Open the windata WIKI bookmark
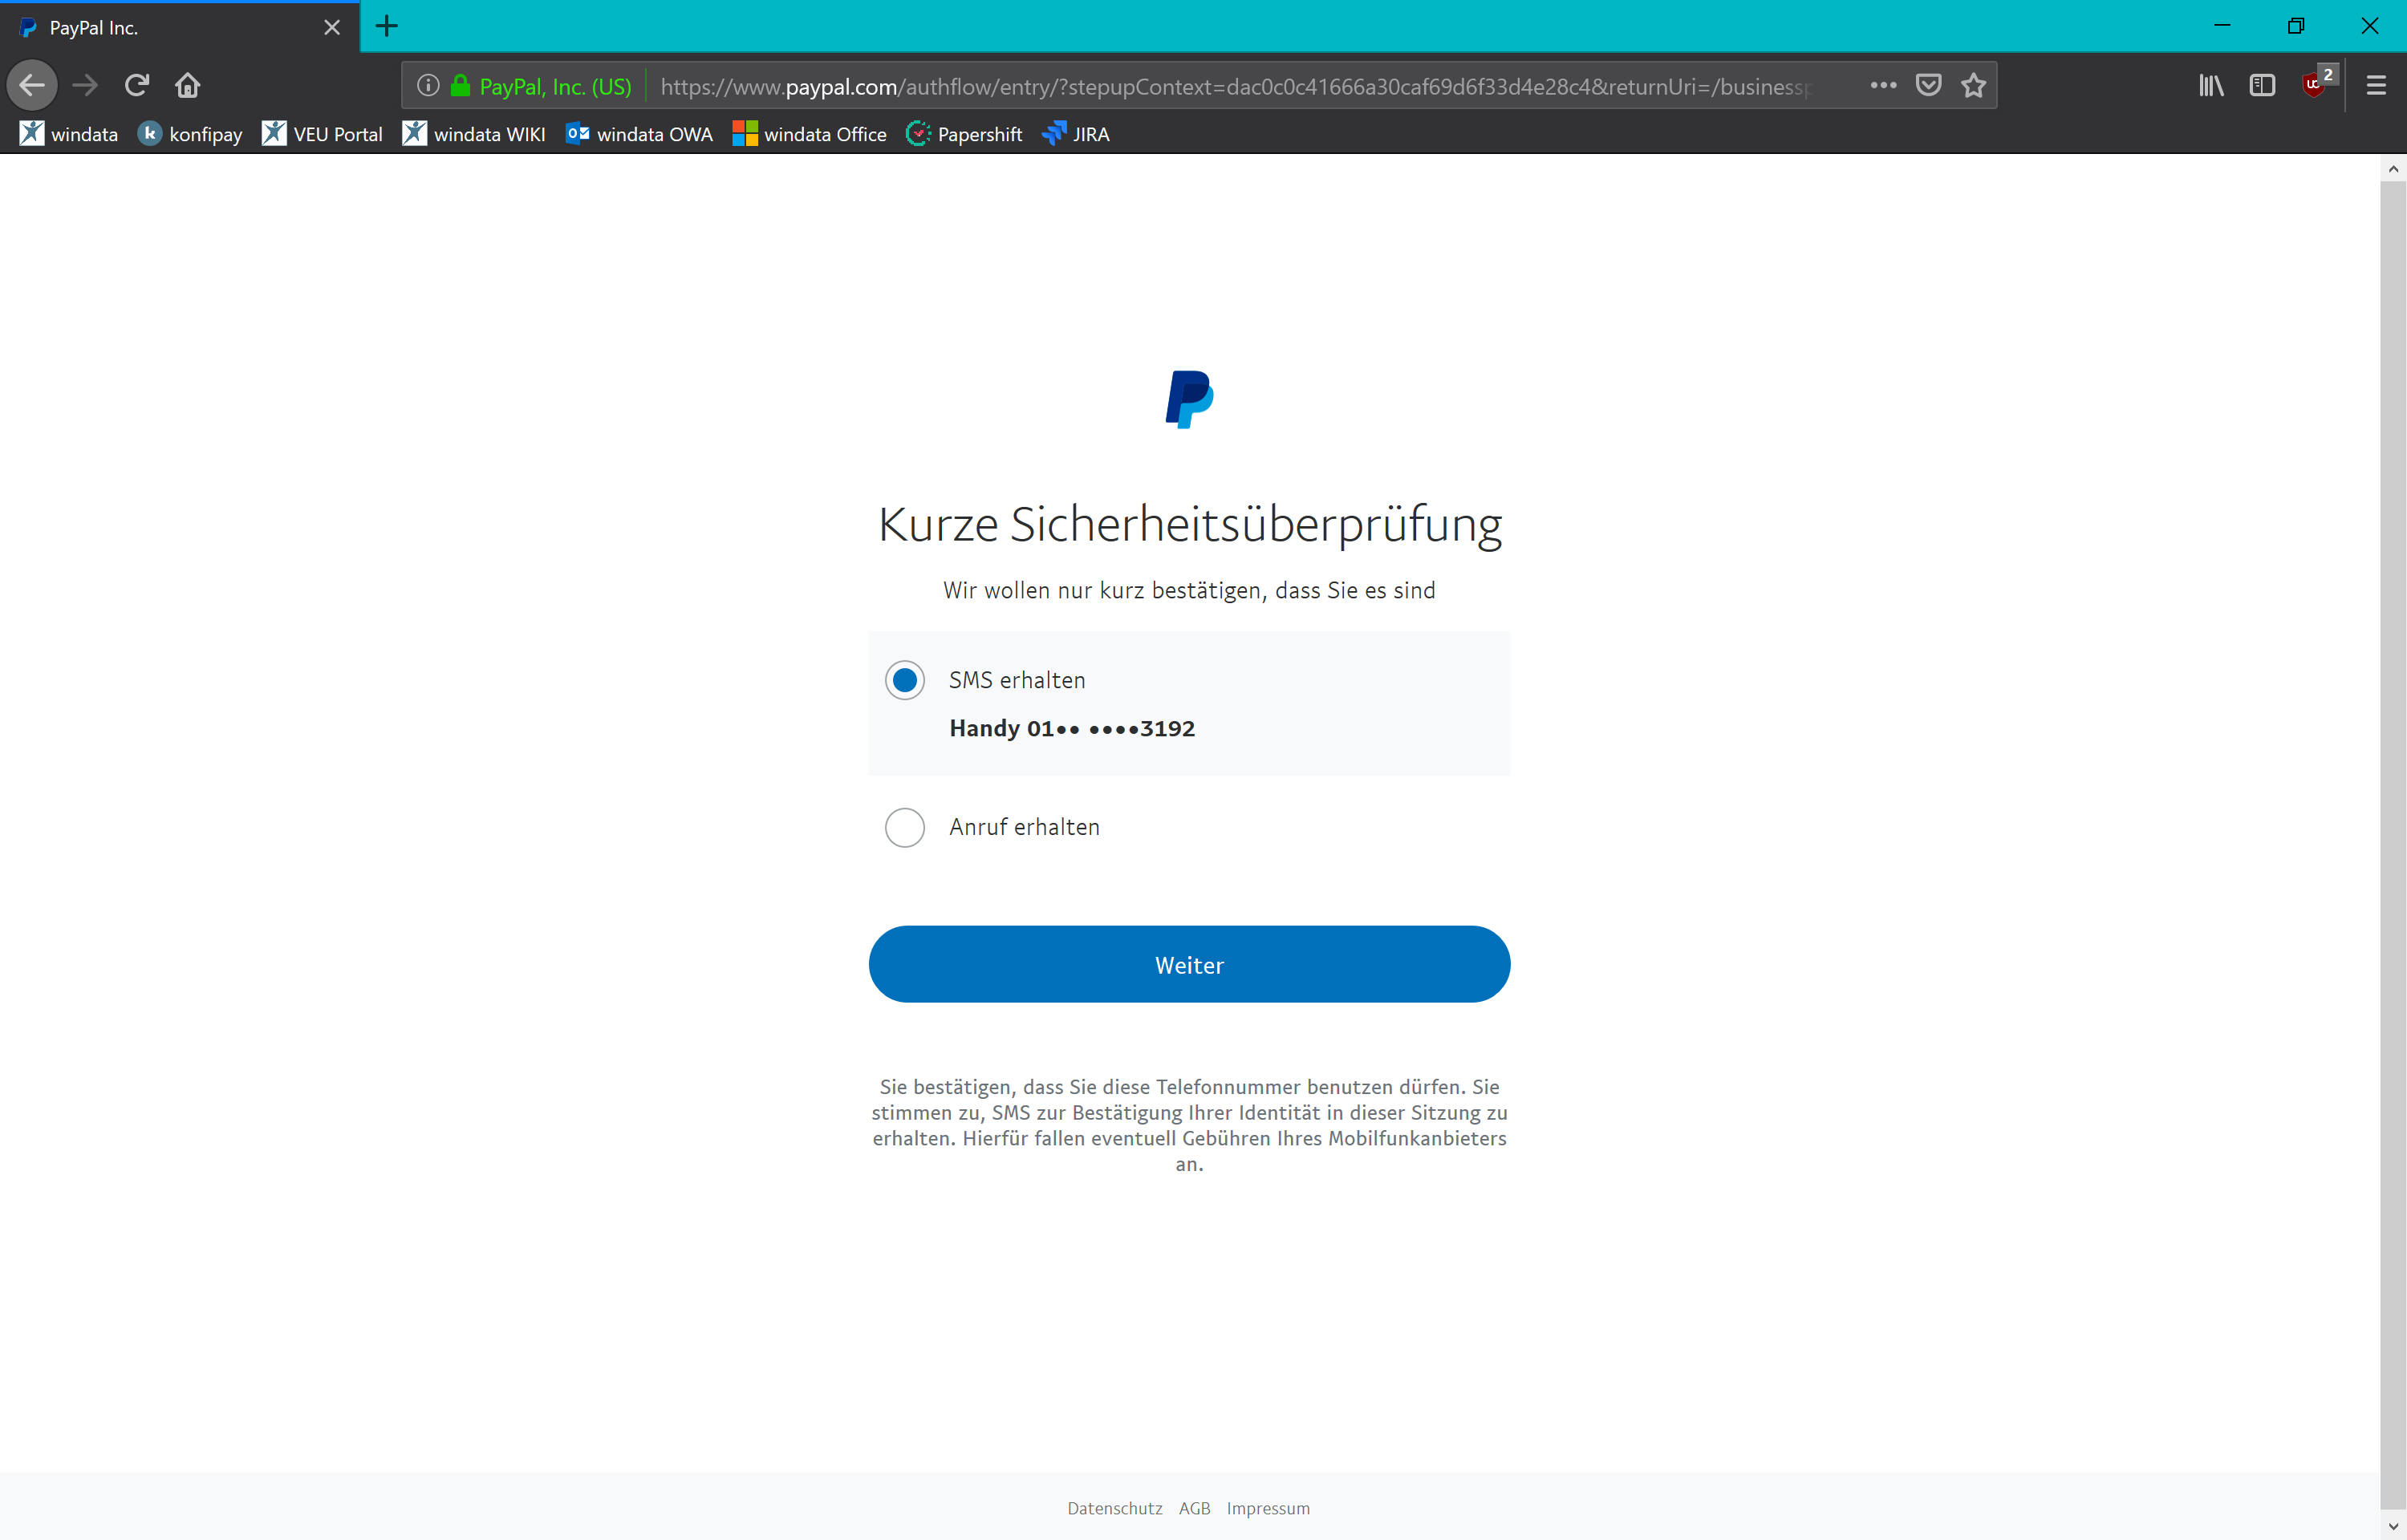The image size is (2407, 1540). pyautogui.click(x=474, y=134)
